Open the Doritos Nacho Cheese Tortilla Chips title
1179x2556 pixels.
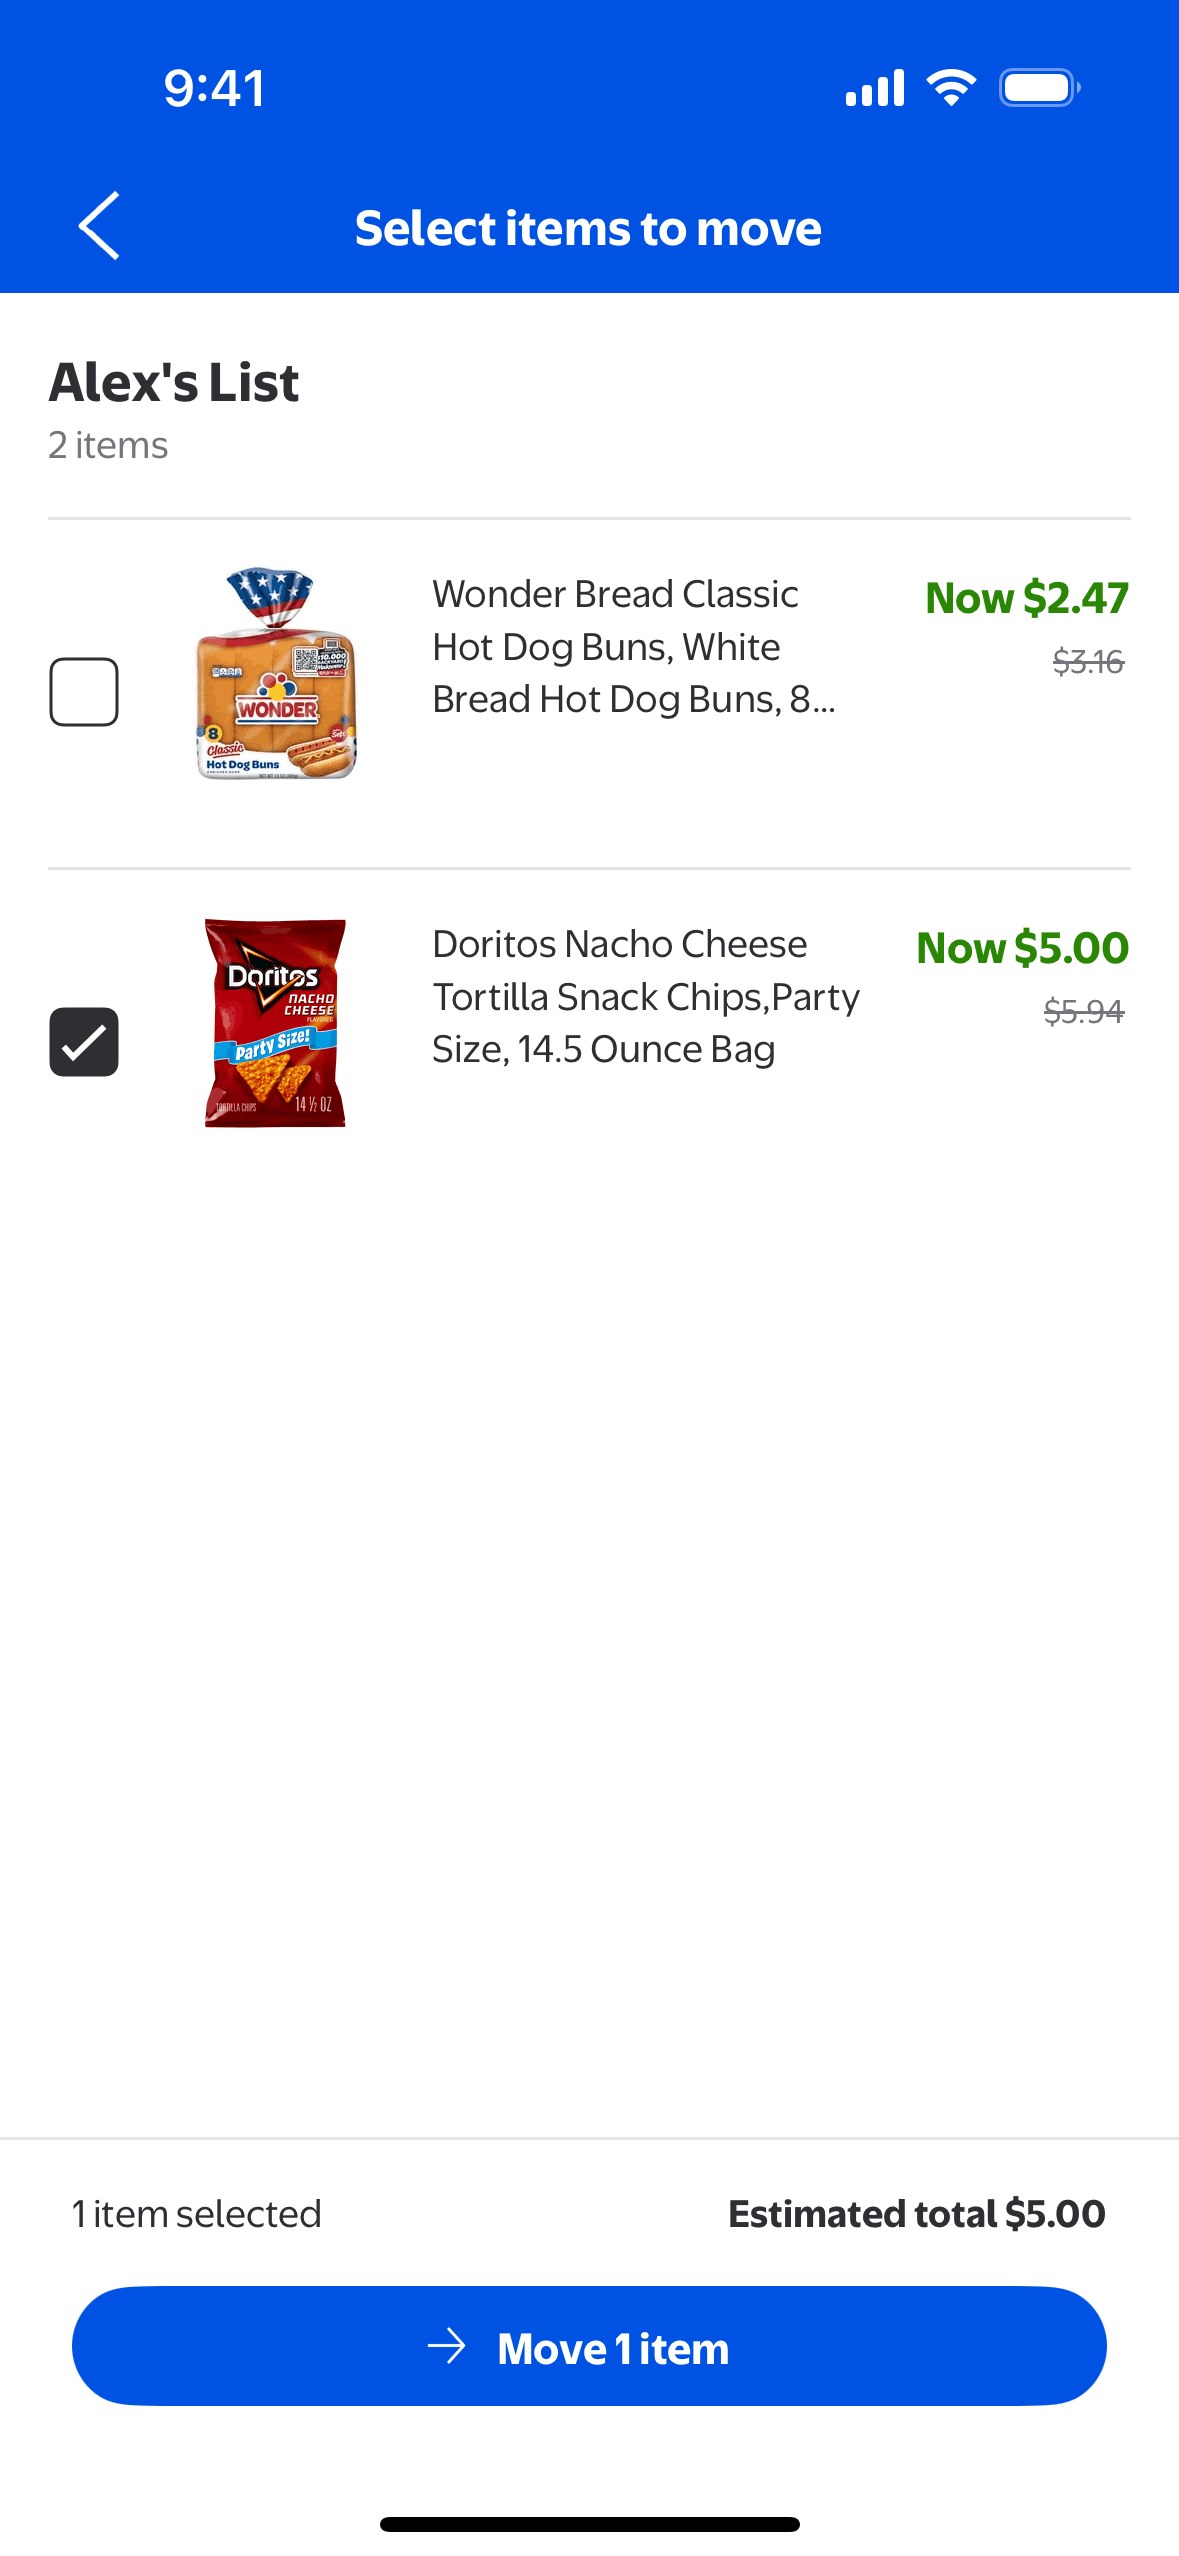645,996
